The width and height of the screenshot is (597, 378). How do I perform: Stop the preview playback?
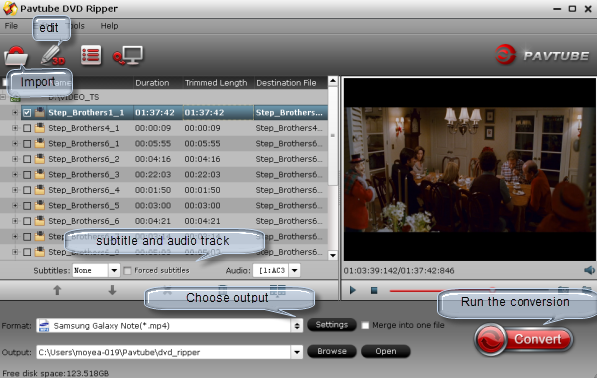tap(374, 290)
